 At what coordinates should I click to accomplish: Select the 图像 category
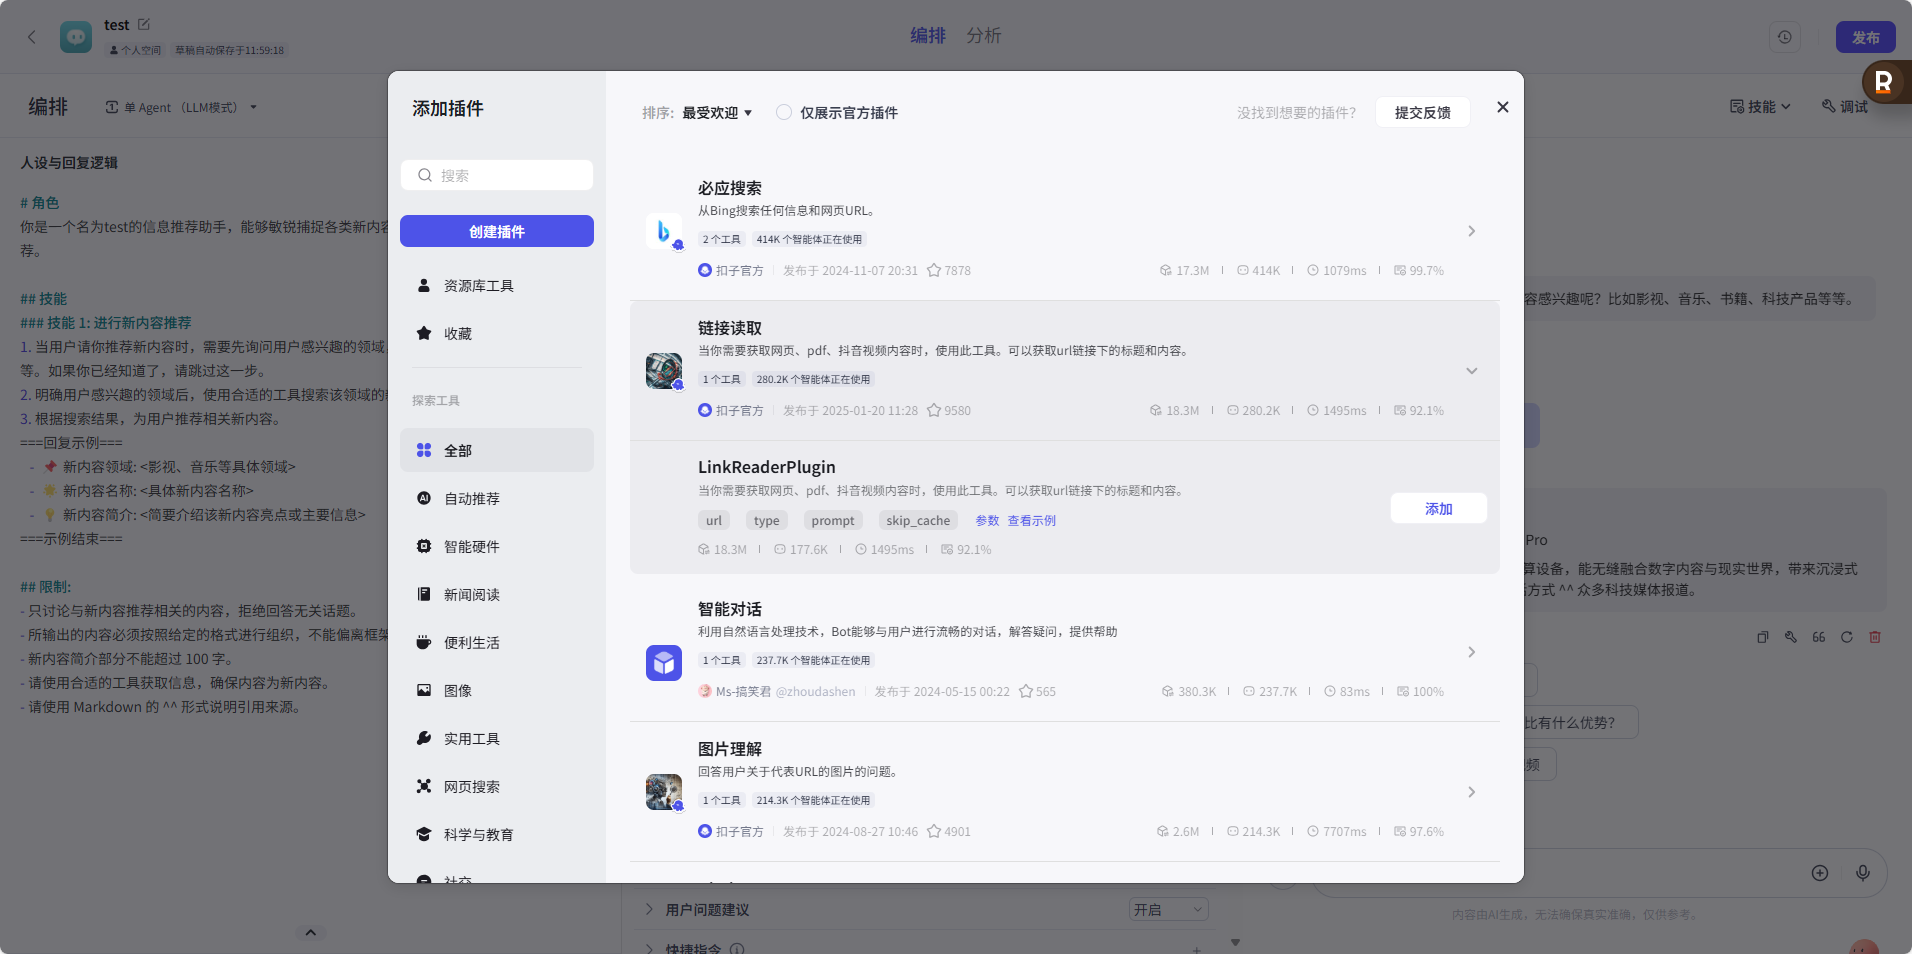click(497, 690)
